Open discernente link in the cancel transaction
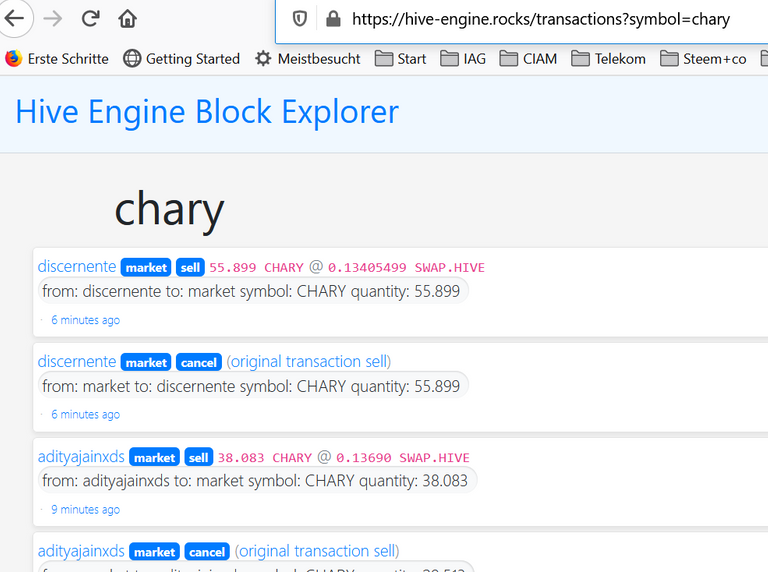 tap(77, 361)
